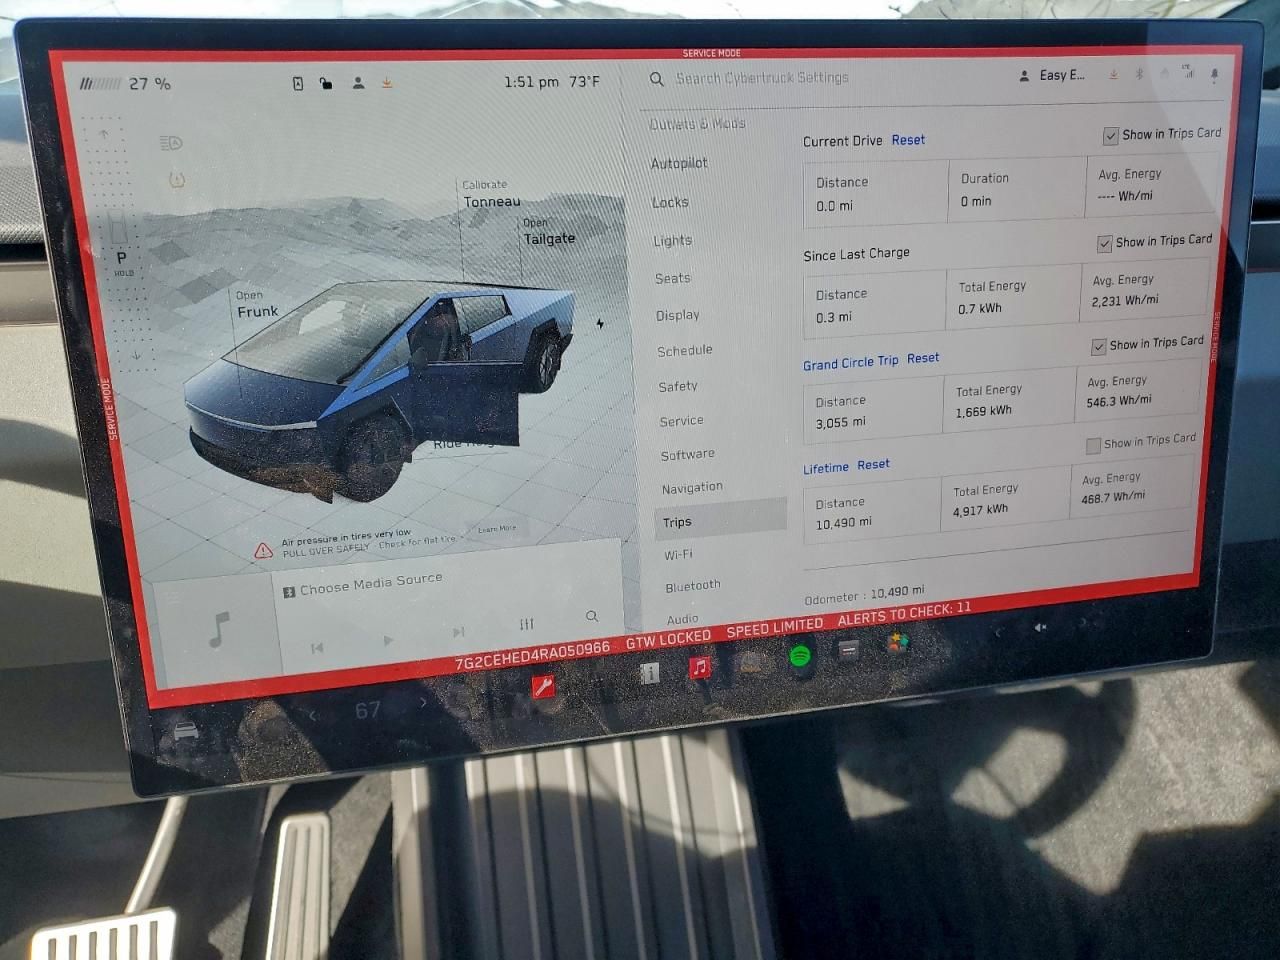The width and height of the screenshot is (1280, 960).
Task: Open the red Music app icon
Action: point(699,667)
